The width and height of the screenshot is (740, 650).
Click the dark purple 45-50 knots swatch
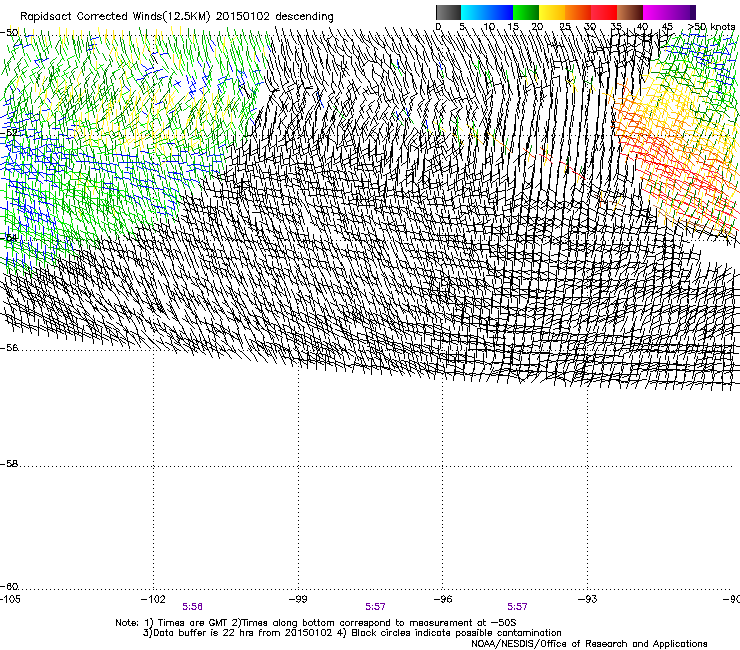pos(682,12)
